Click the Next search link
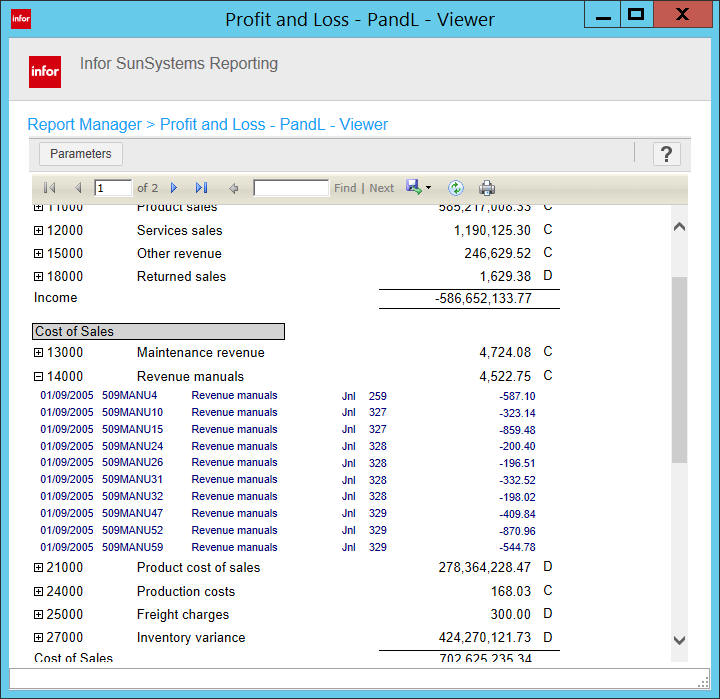The image size is (720, 699). pyautogui.click(x=382, y=188)
